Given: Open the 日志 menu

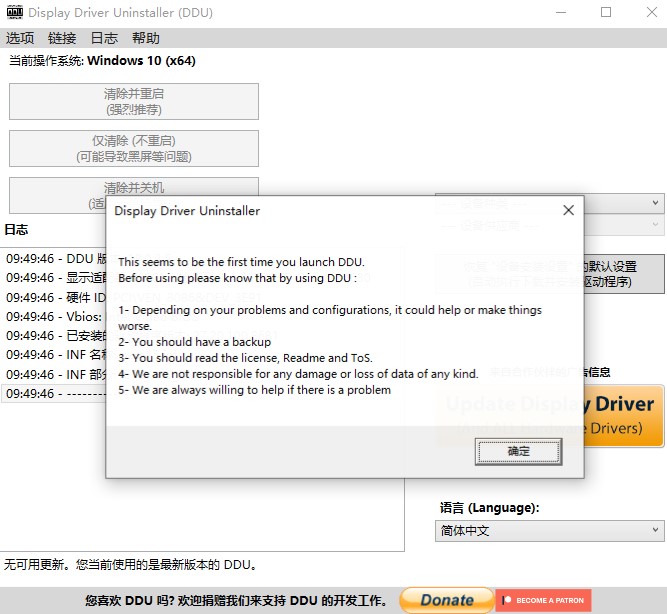Looking at the screenshot, I should tap(104, 38).
